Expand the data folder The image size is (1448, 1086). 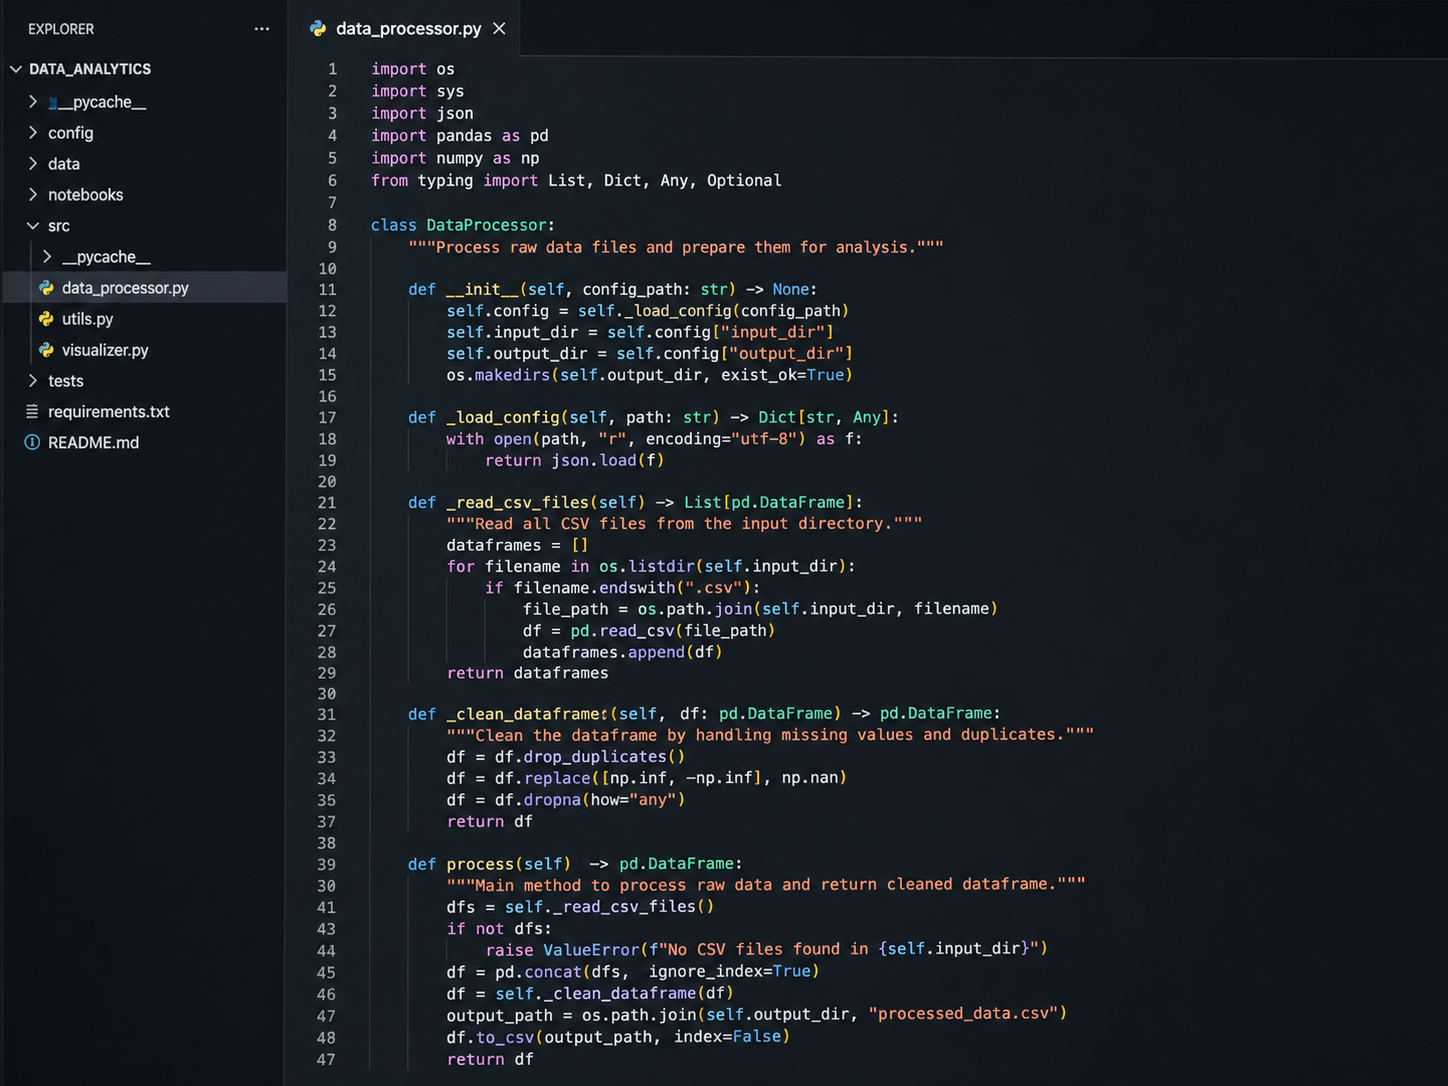tap(33, 164)
